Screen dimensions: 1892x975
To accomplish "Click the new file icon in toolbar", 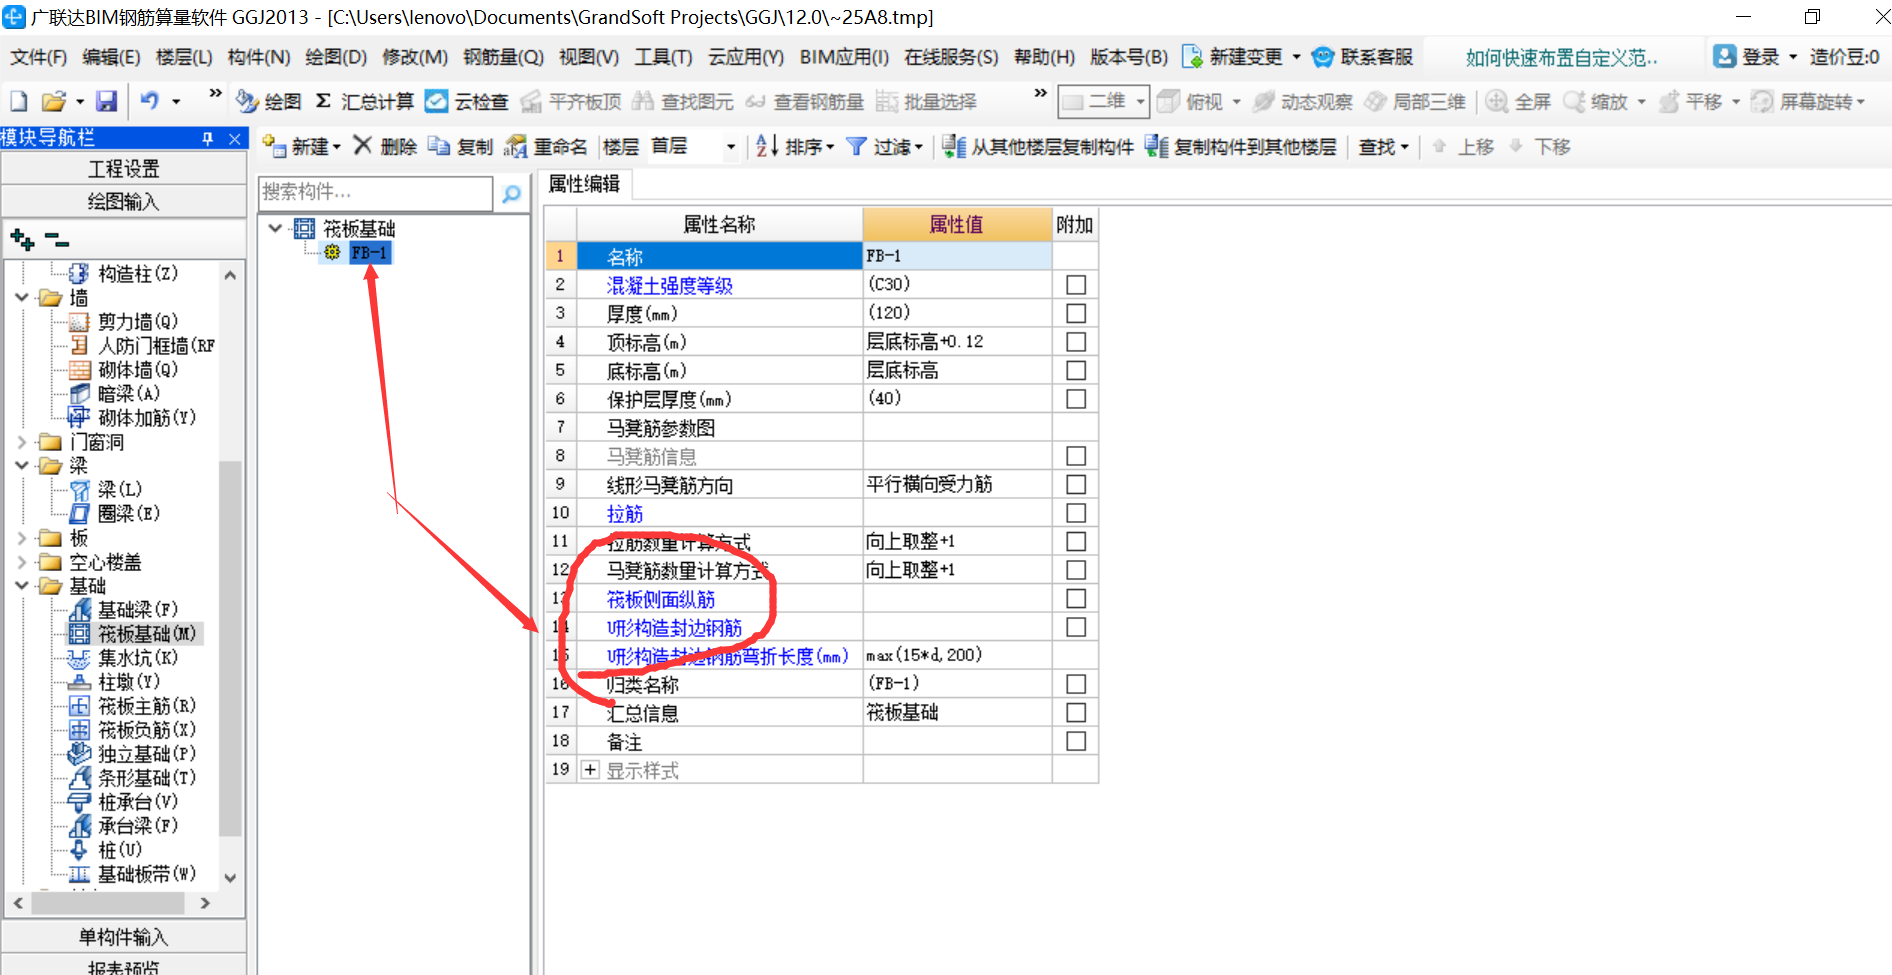I will pos(18,101).
